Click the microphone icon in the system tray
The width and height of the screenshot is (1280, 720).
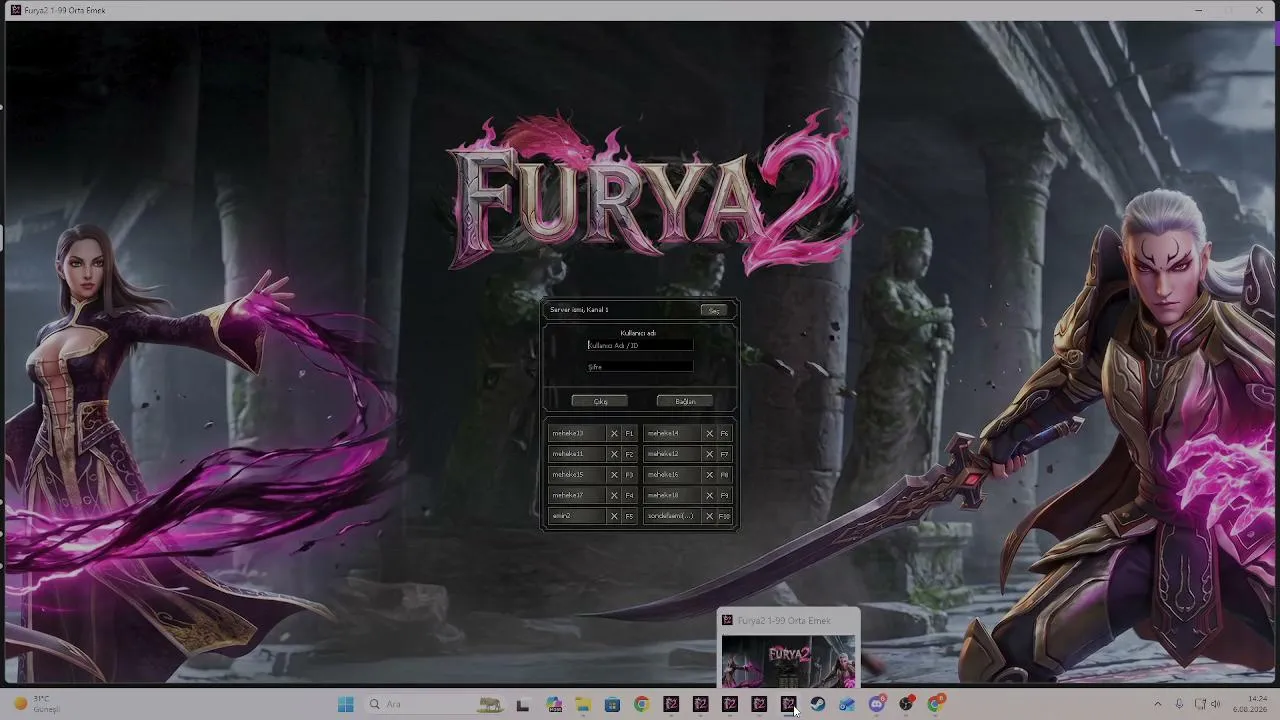pos(1180,704)
